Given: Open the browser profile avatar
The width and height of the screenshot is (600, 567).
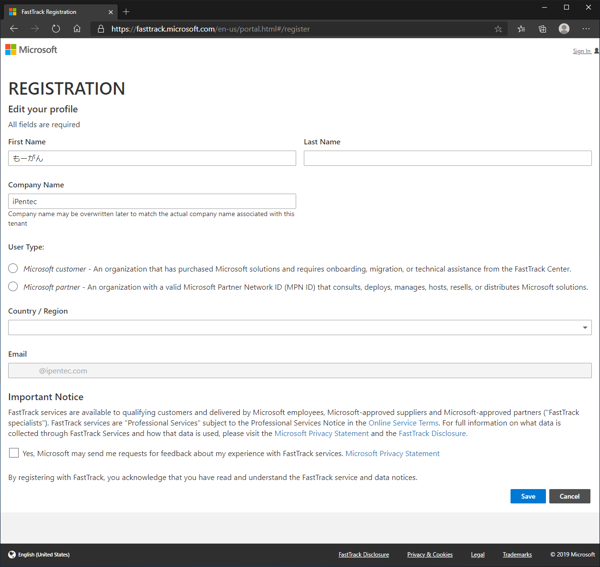Looking at the screenshot, I should pyautogui.click(x=564, y=29).
